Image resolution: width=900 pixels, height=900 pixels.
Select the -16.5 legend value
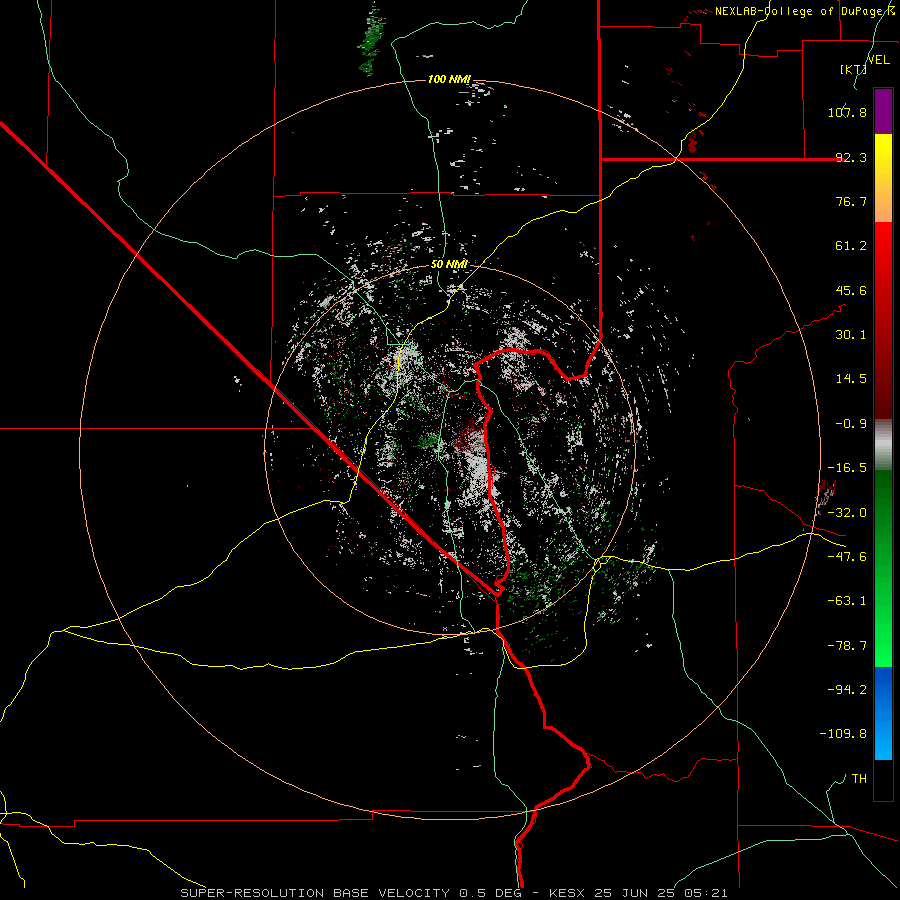pos(847,468)
